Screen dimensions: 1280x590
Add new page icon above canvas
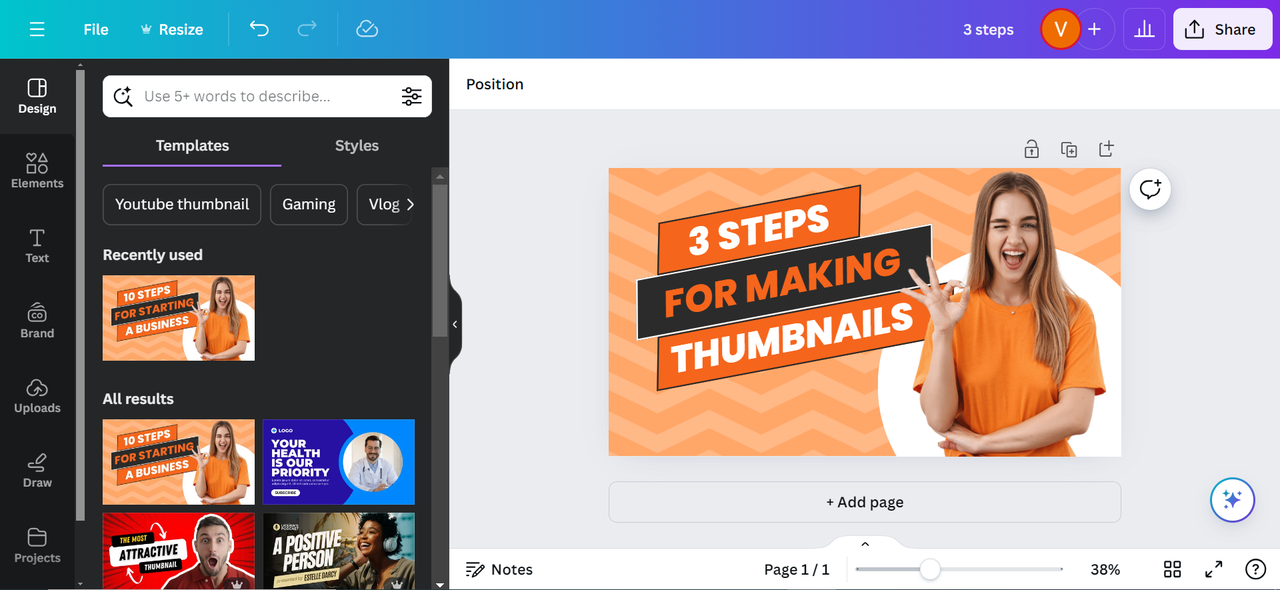click(1106, 149)
